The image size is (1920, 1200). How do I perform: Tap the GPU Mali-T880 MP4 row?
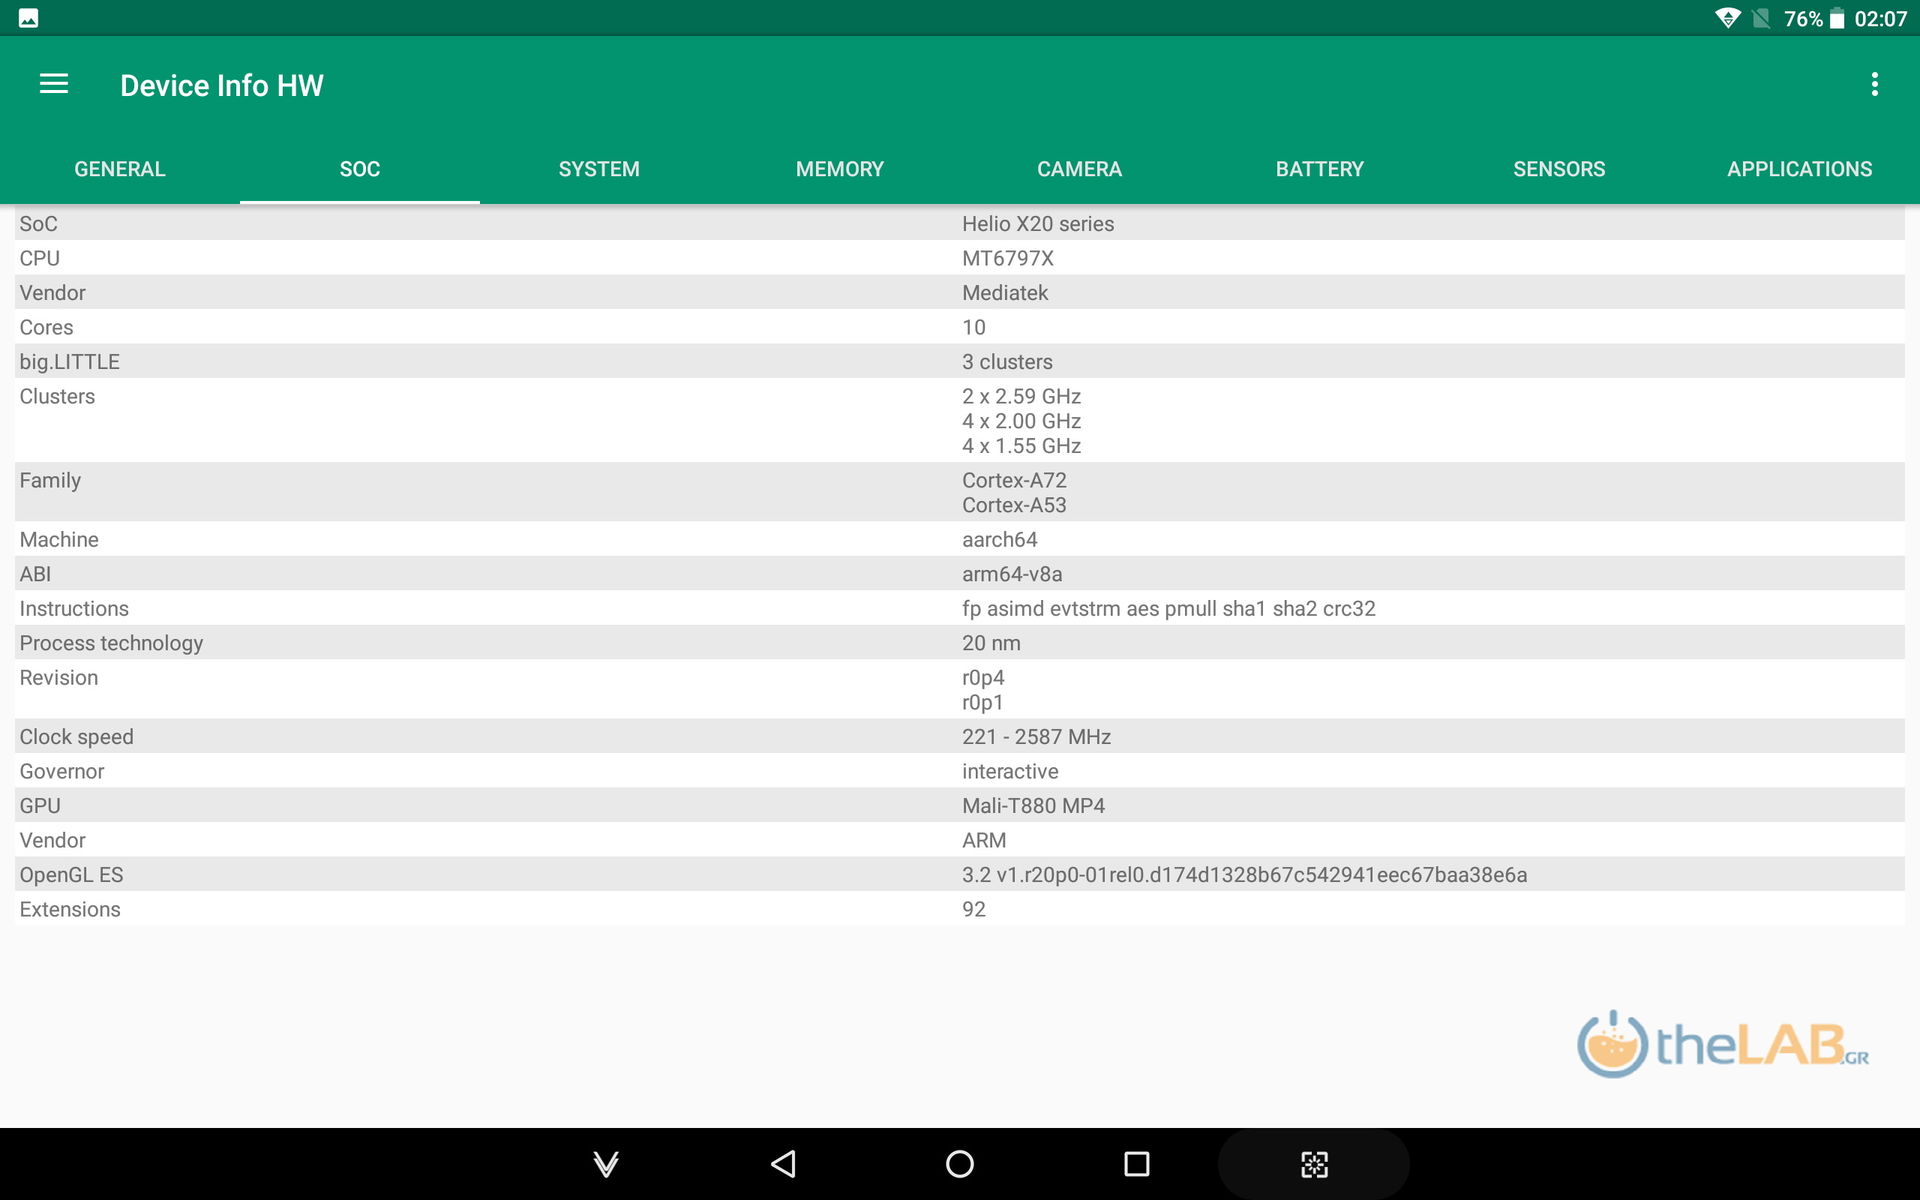tap(960, 806)
